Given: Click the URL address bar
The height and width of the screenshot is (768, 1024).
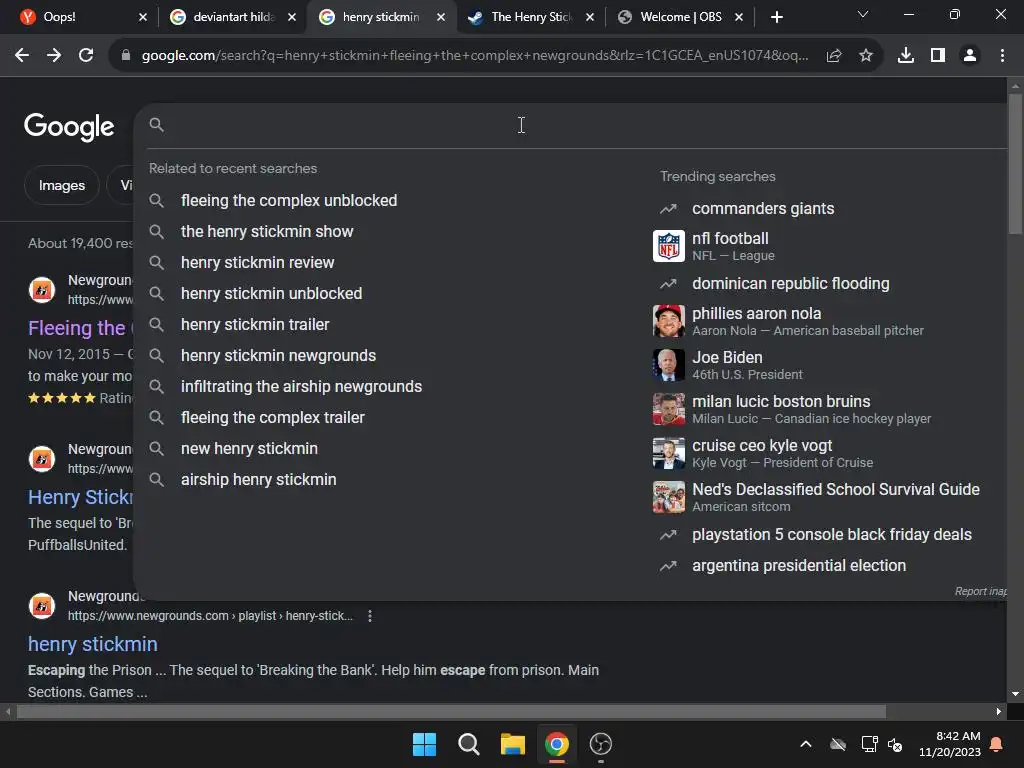Looking at the screenshot, I should tap(474, 56).
